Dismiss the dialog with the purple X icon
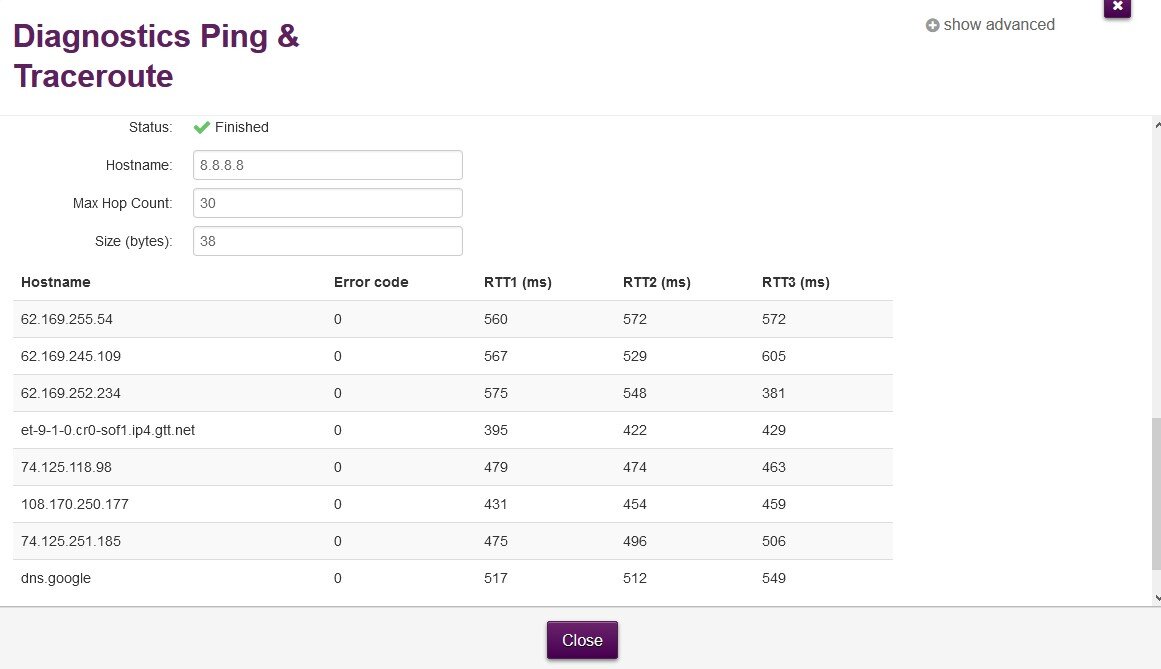This screenshot has width=1161, height=669. click(x=1117, y=6)
